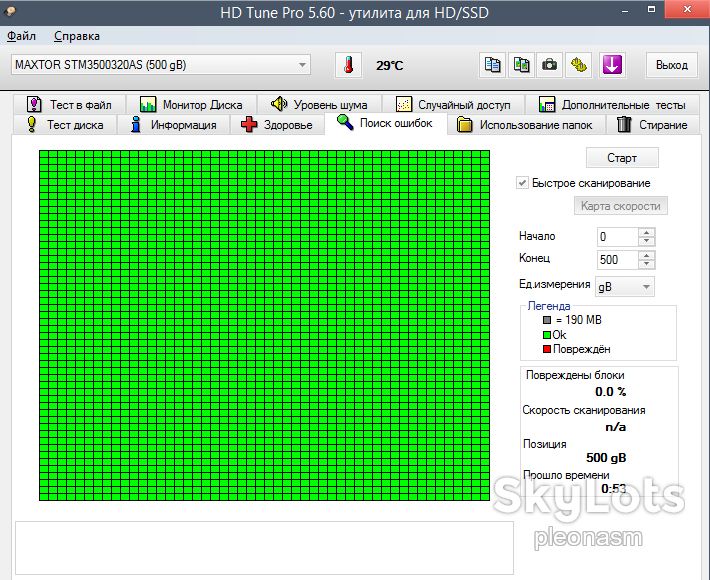Open the Файл menu
Screen dimensions: 710x580
pos(21,36)
